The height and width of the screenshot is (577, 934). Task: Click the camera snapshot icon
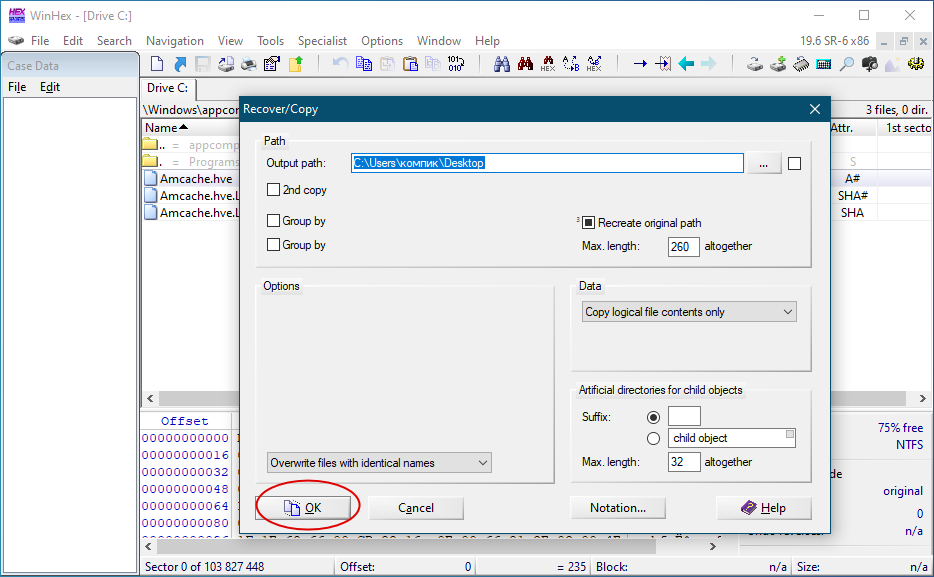click(x=870, y=64)
